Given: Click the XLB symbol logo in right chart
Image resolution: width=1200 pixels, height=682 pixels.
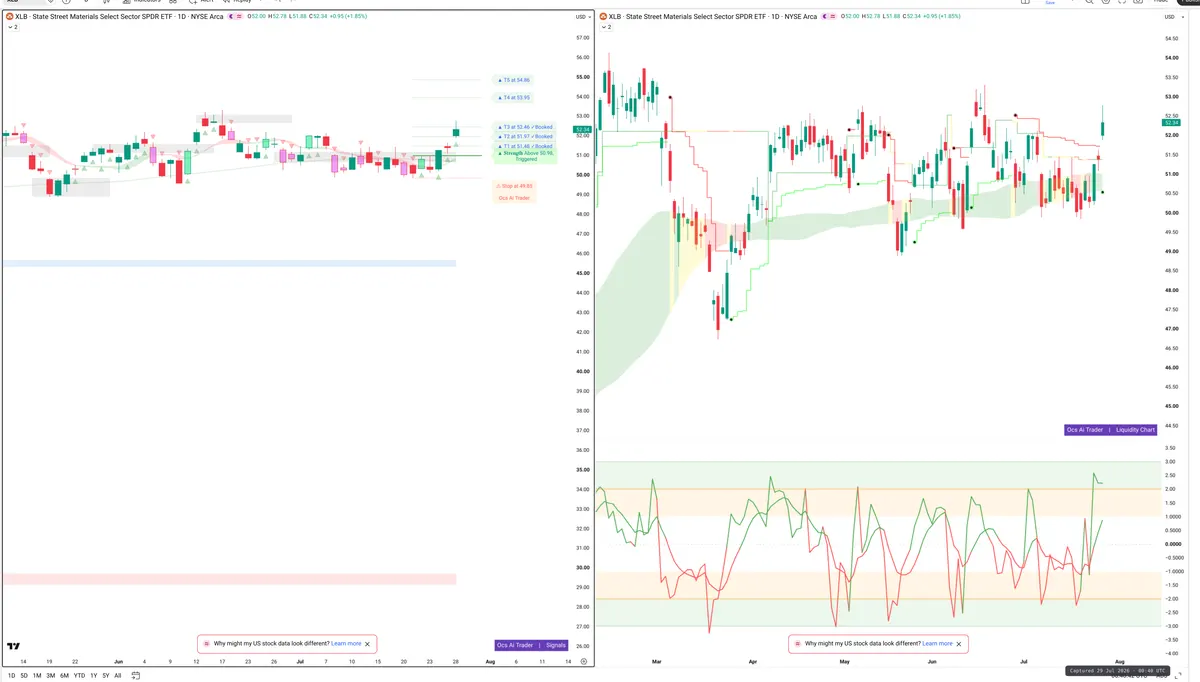Looking at the screenshot, I should coord(603,17).
